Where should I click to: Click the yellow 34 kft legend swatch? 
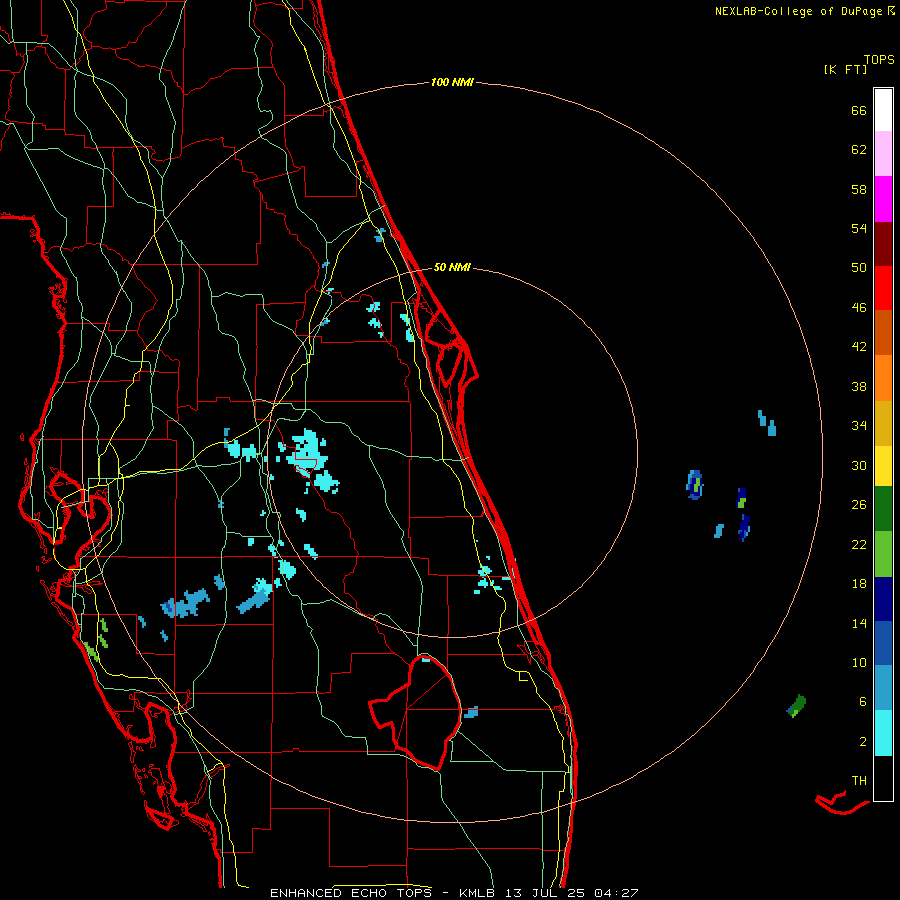pos(883,466)
